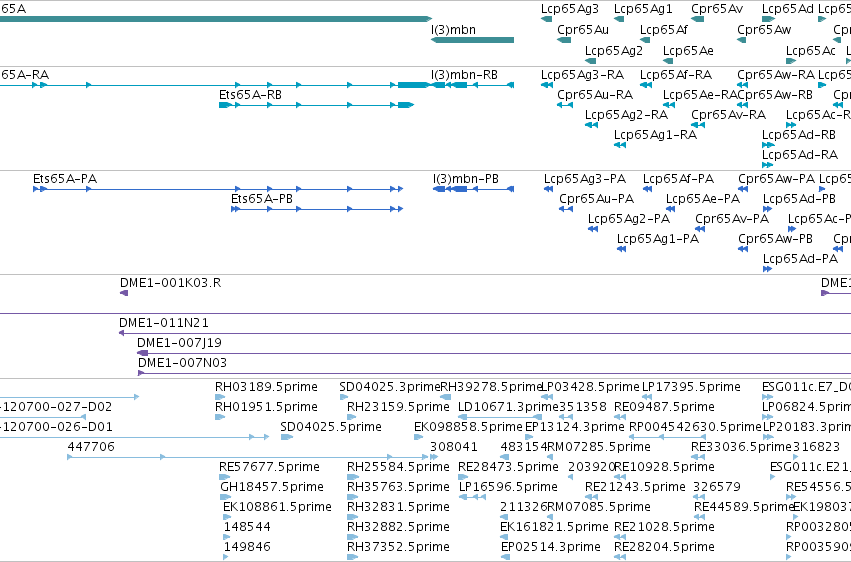Click the RH32882.5prime EST label

point(398,528)
